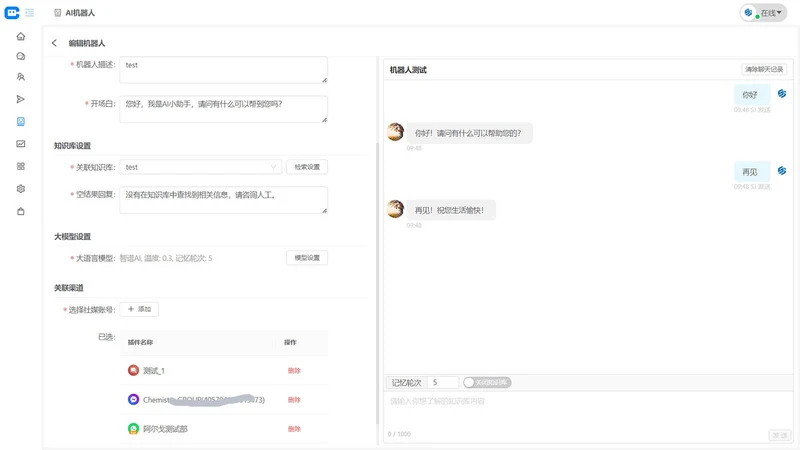Image resolution: width=800 pixels, height=450 pixels.
Task: Click the 编辑机器人 page title
Action: (x=87, y=43)
